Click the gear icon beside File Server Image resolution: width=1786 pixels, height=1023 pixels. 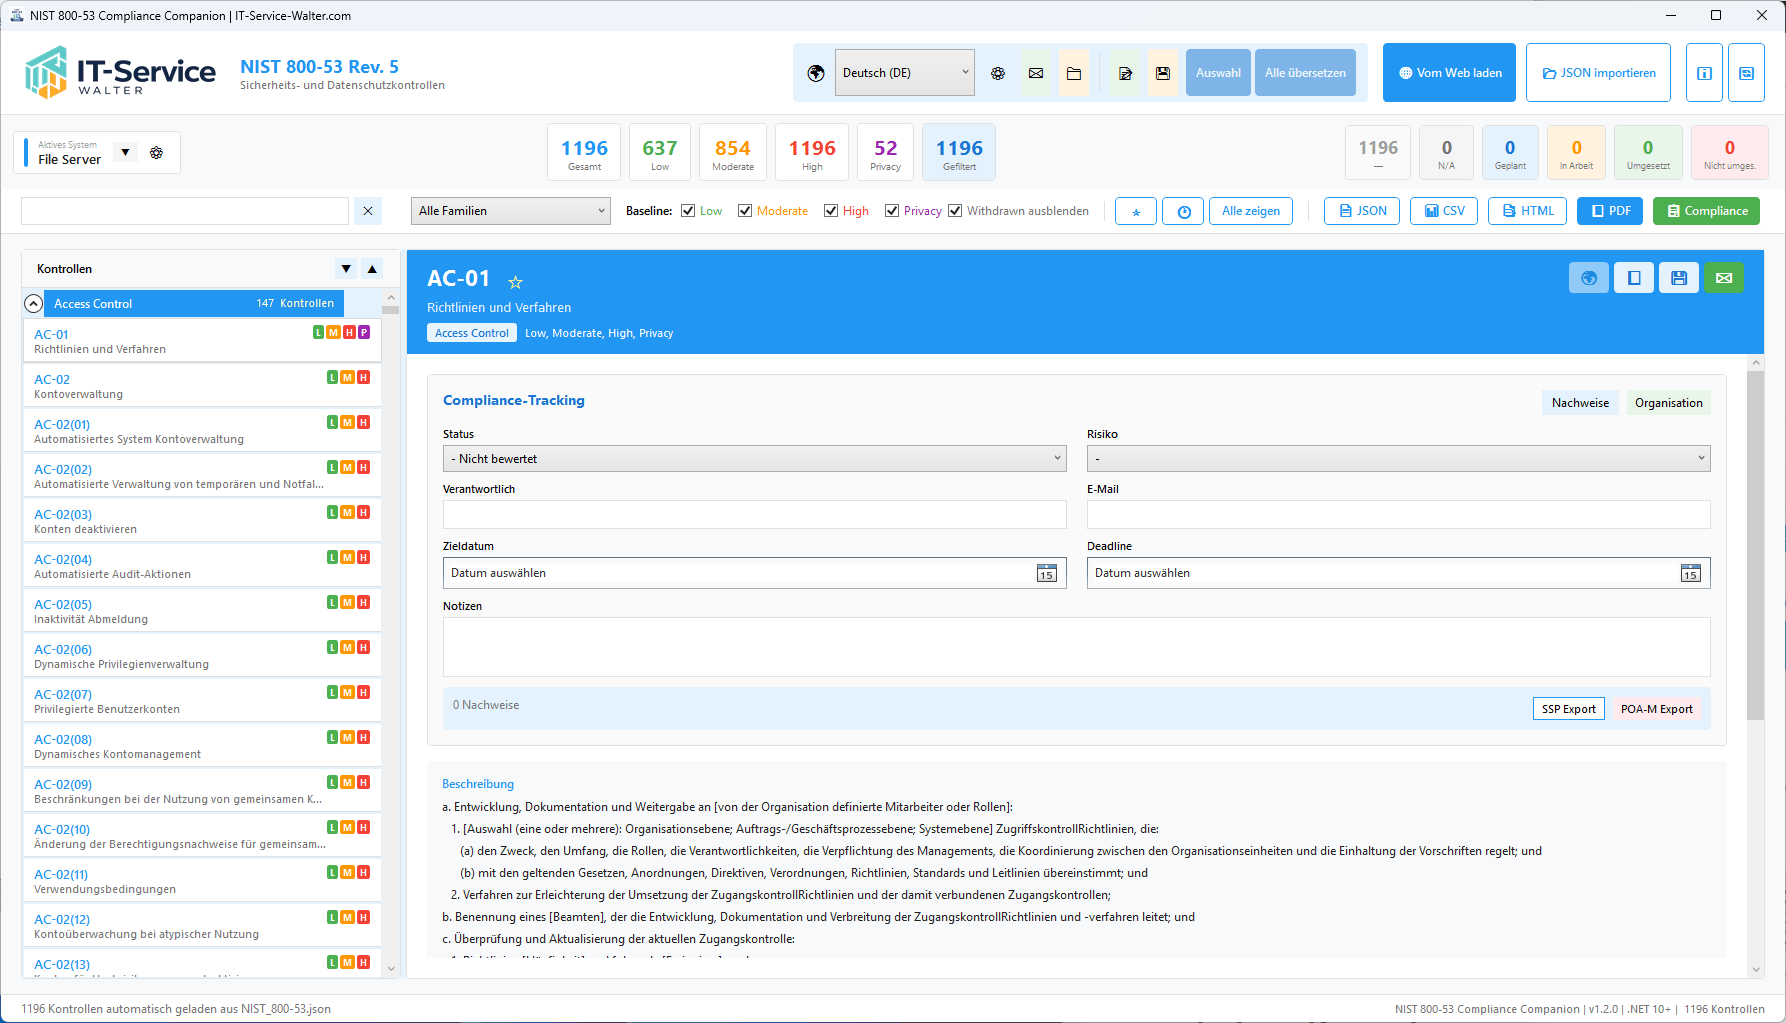(156, 153)
